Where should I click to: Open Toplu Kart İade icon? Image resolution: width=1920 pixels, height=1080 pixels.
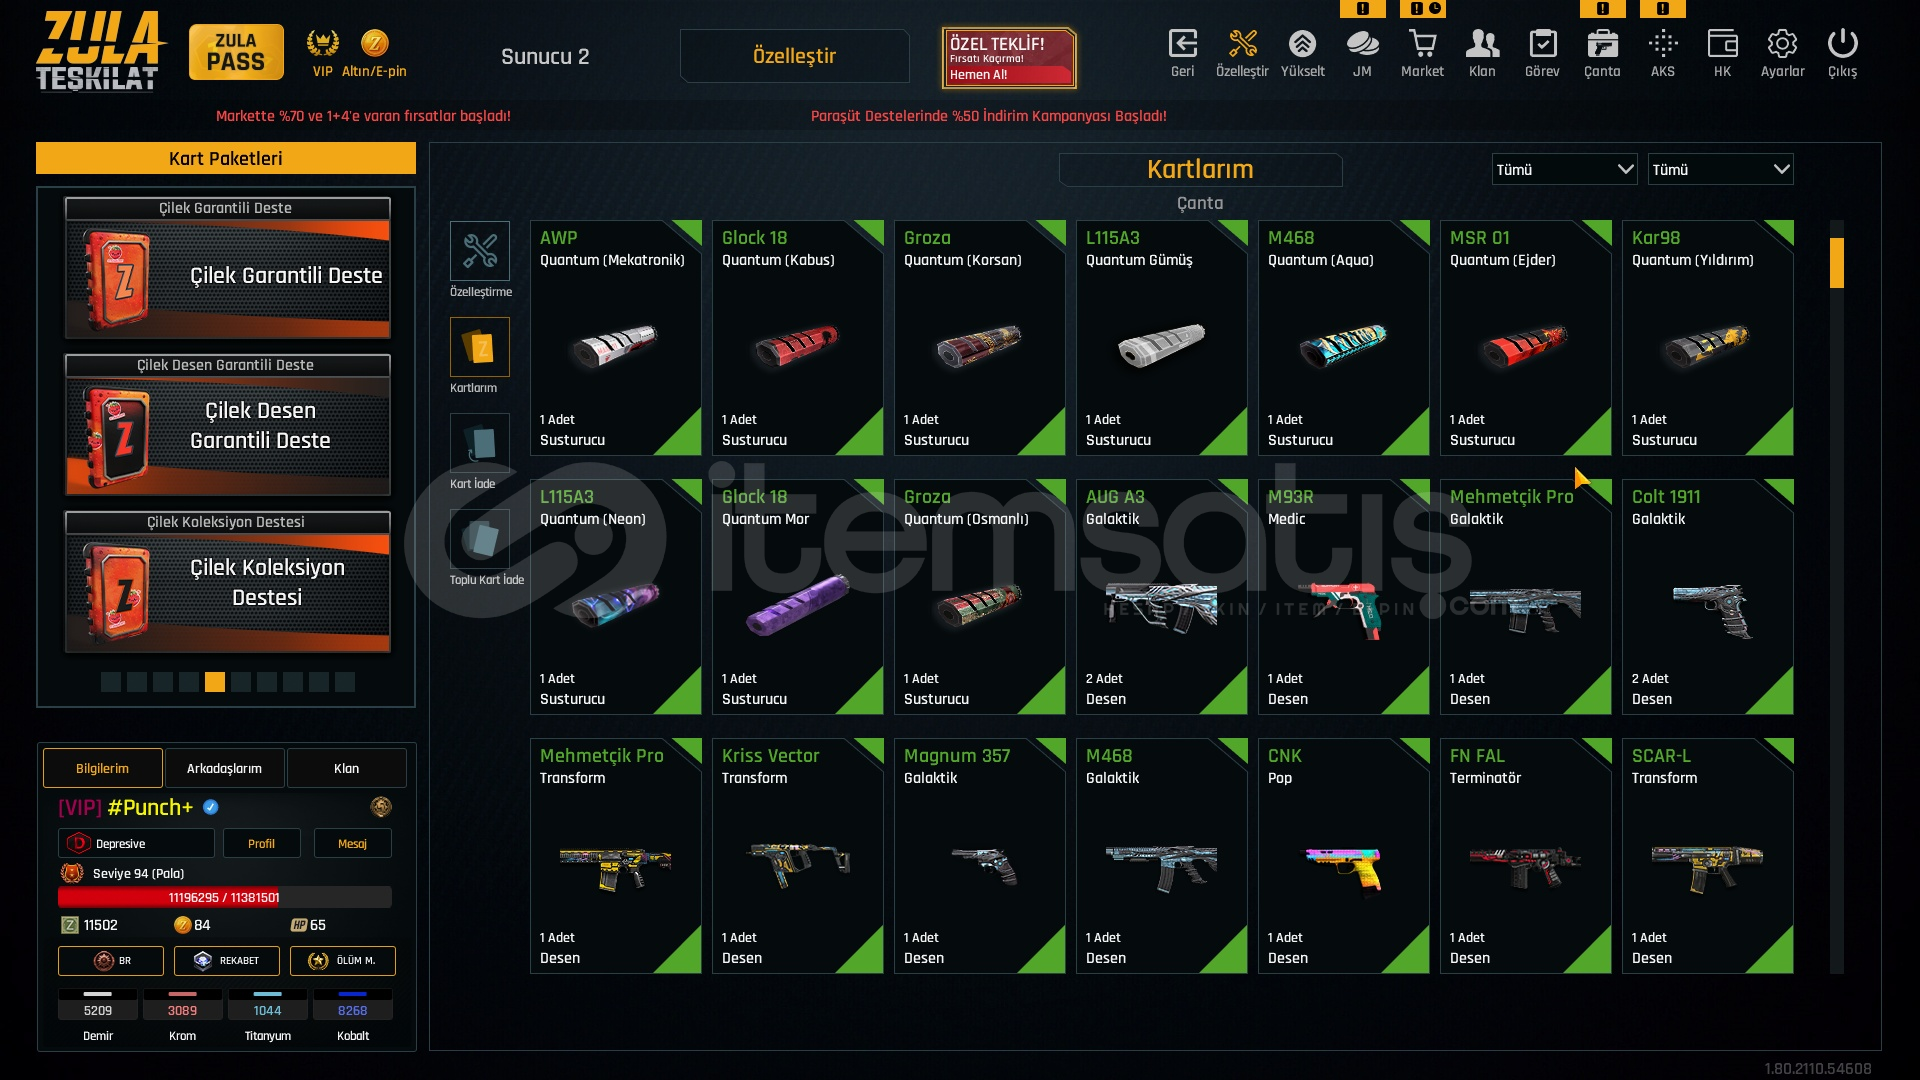(x=480, y=539)
